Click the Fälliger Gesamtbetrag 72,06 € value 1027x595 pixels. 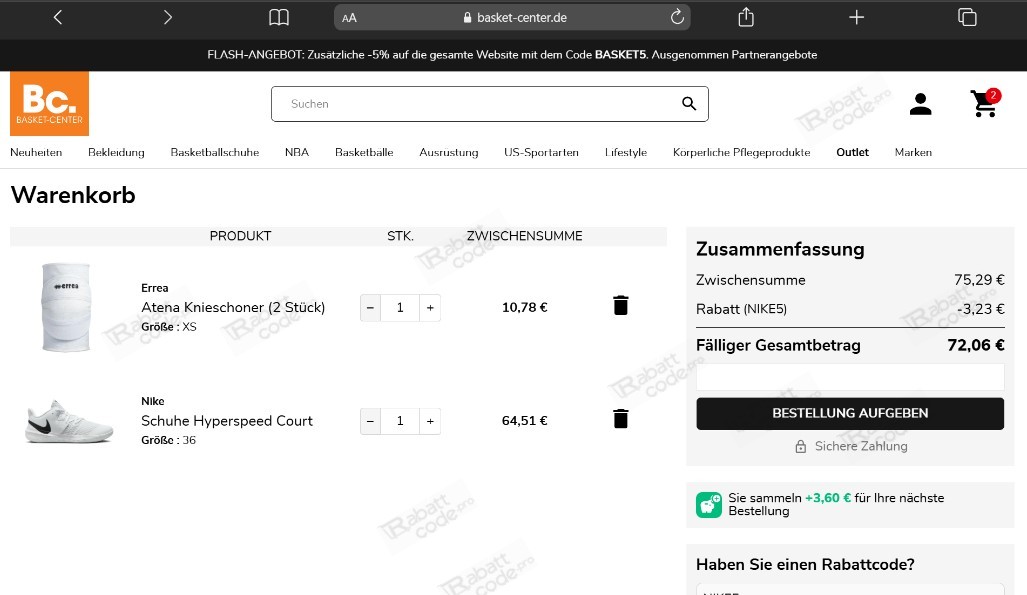[976, 345]
